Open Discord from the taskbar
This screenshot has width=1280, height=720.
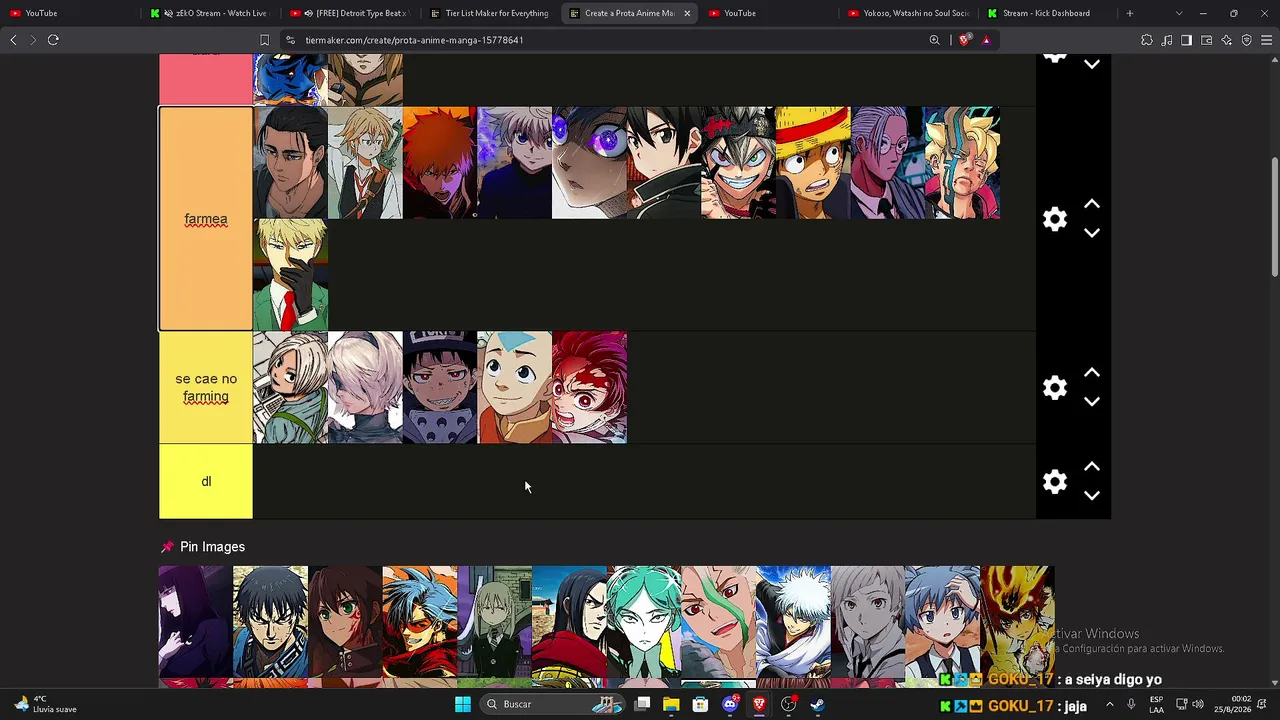click(730, 704)
